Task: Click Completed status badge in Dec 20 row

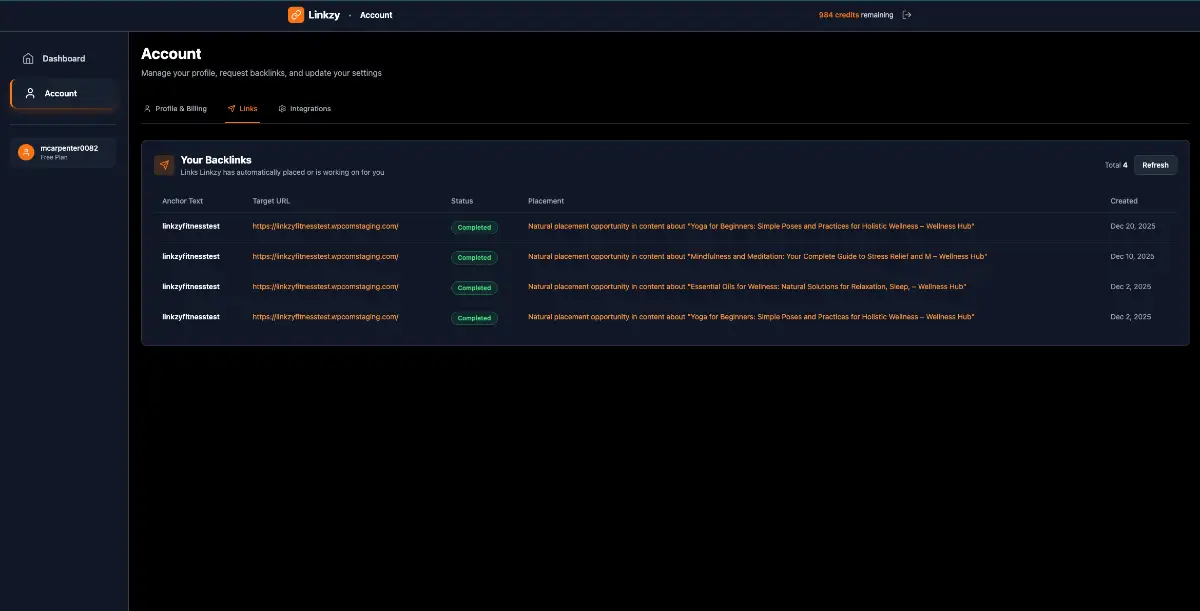Action: click(474, 227)
